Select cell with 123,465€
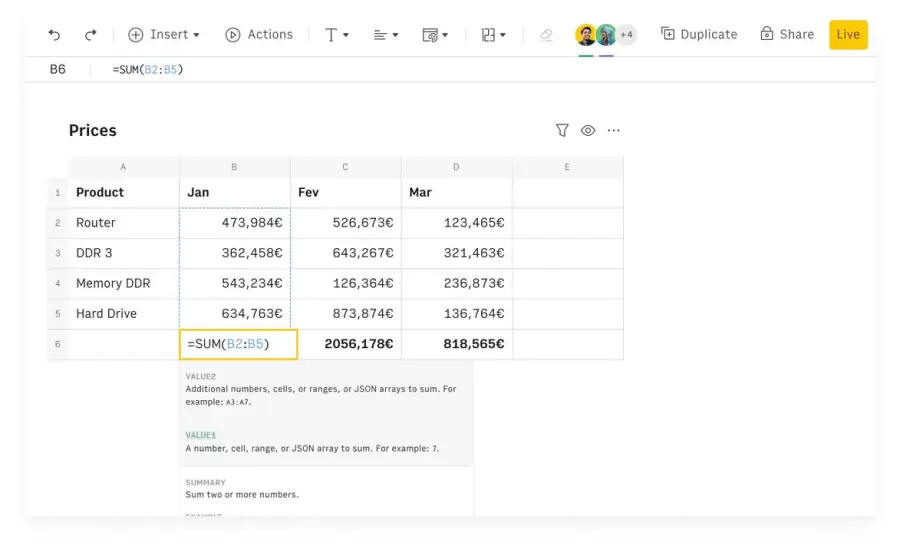The height and width of the screenshot is (553, 900). [456, 223]
